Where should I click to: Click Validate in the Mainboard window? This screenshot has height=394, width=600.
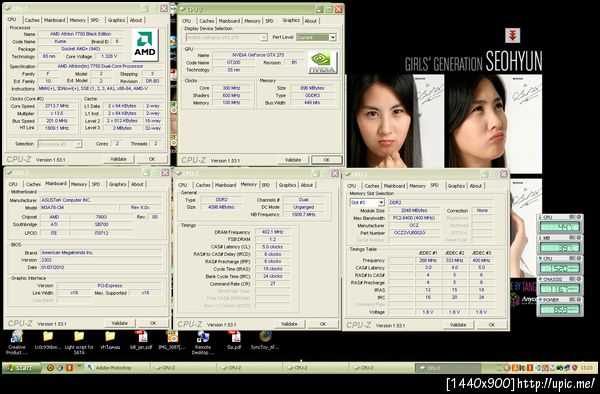(119, 323)
